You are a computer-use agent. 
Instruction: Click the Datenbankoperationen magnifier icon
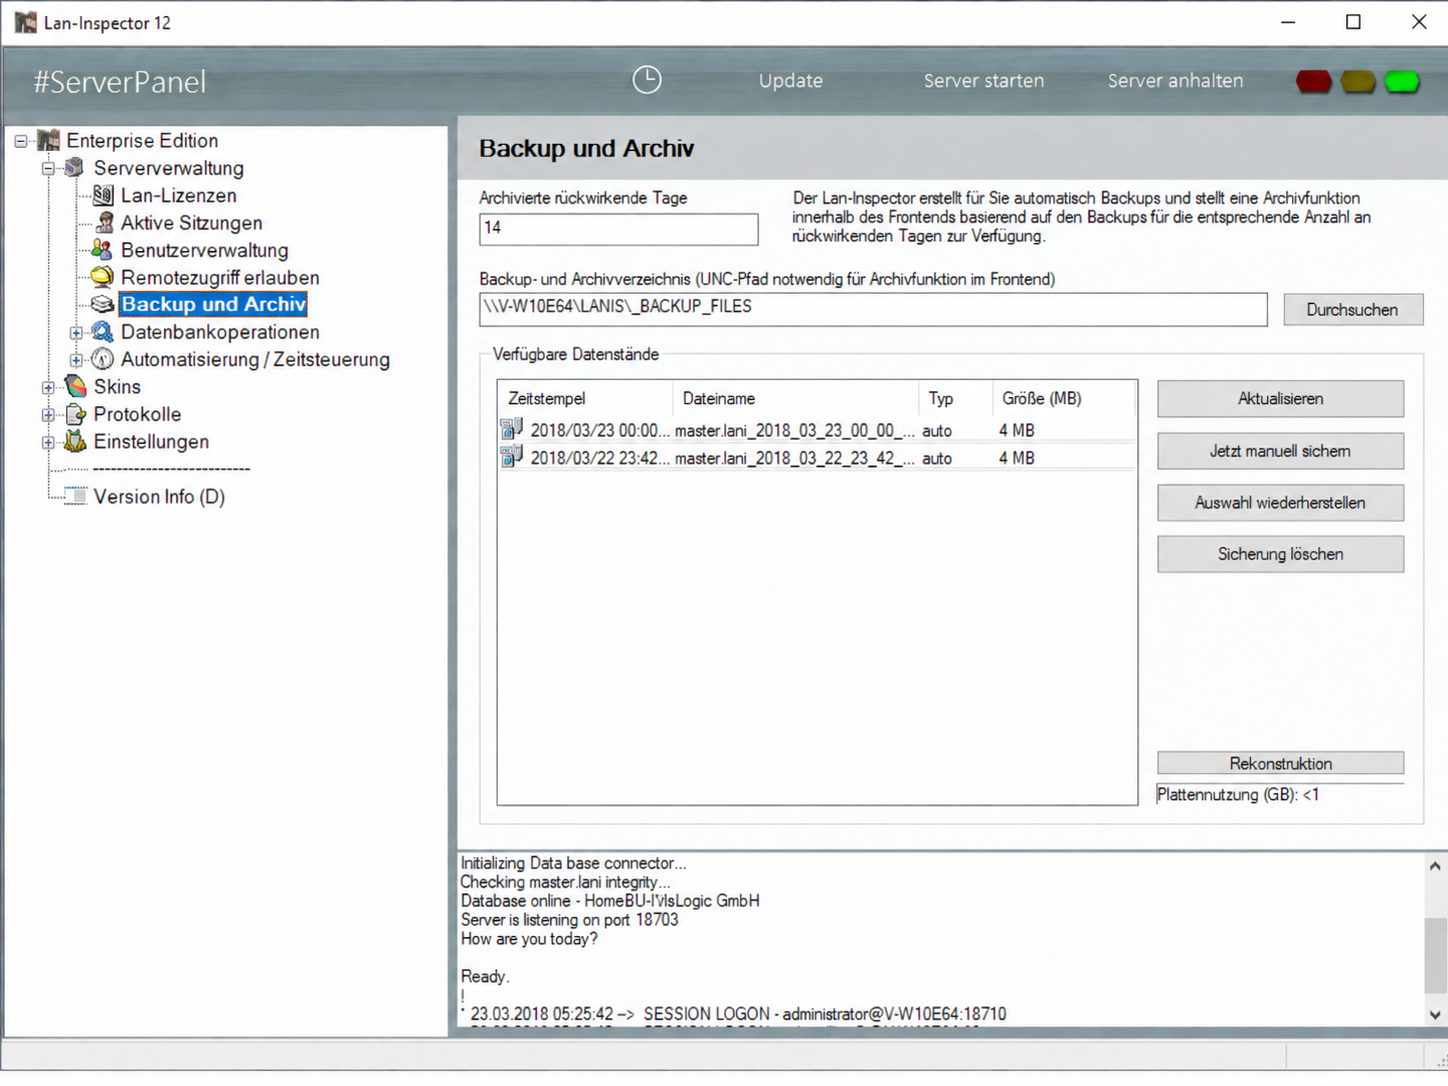(x=102, y=331)
